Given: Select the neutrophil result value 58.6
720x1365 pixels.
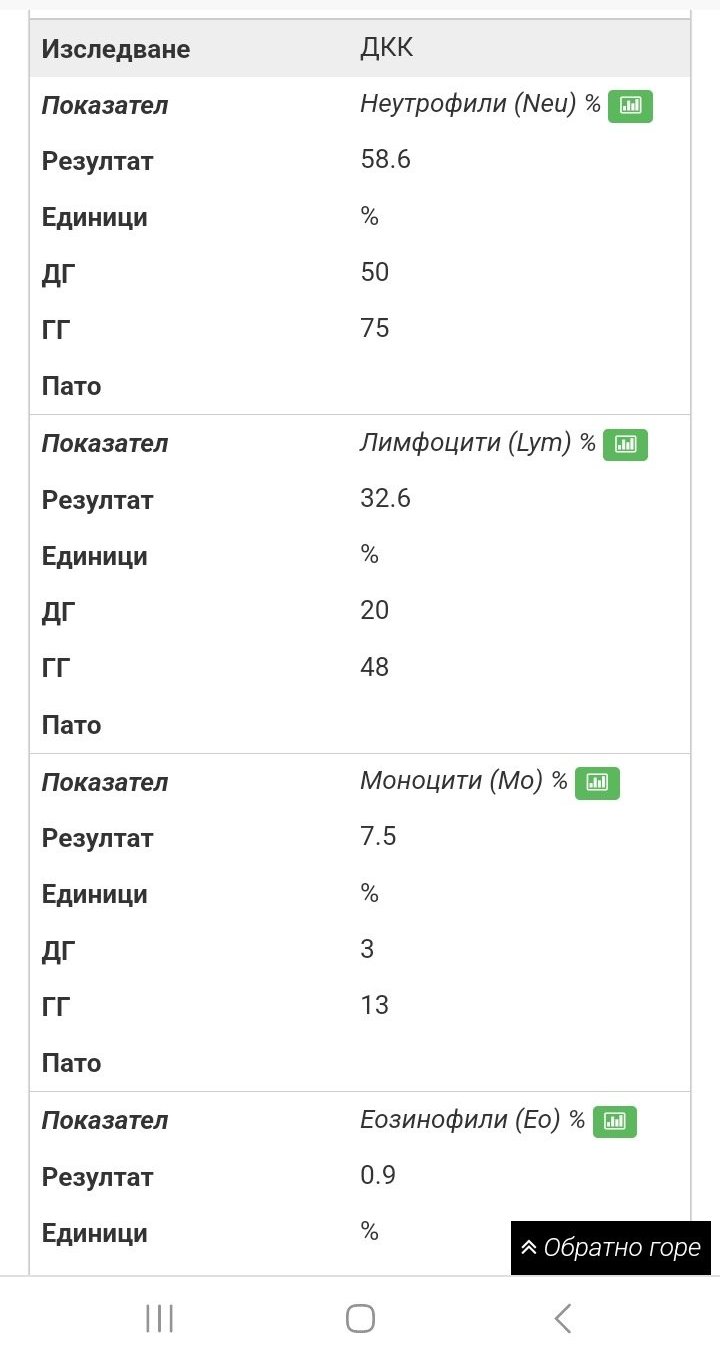Looking at the screenshot, I should [x=385, y=160].
